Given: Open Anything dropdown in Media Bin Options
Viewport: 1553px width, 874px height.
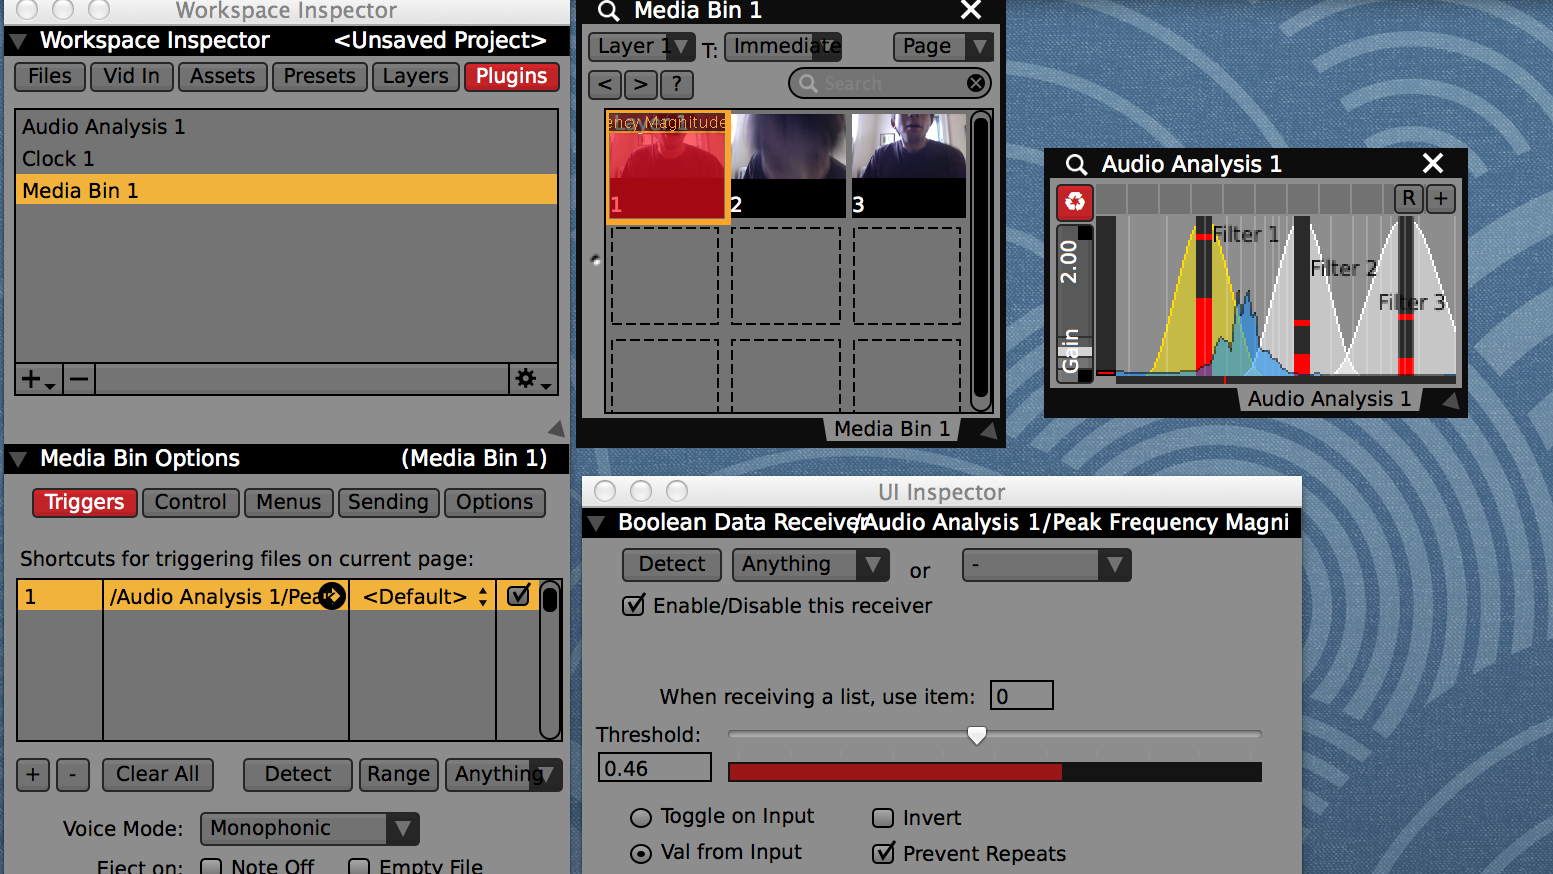Looking at the screenshot, I should (504, 774).
